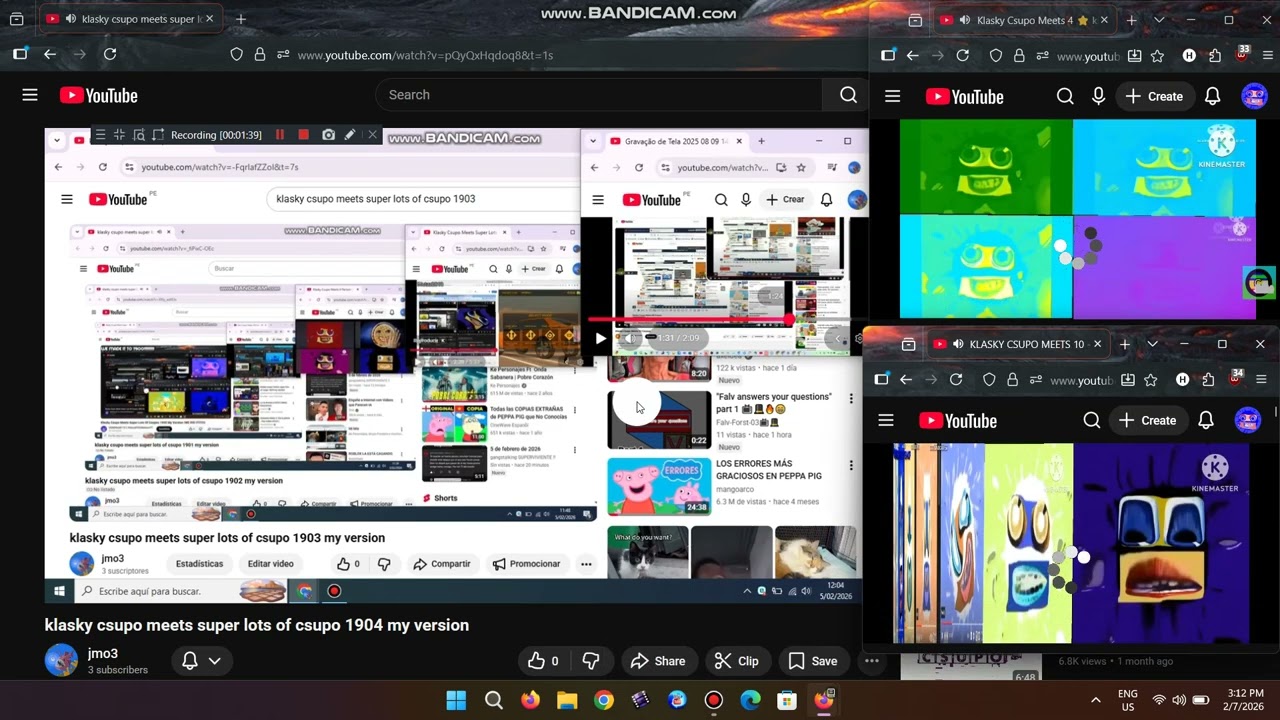Search YouTube in Klasky Csupo Meets 4 window
The image size is (1280, 720).
point(1065,96)
